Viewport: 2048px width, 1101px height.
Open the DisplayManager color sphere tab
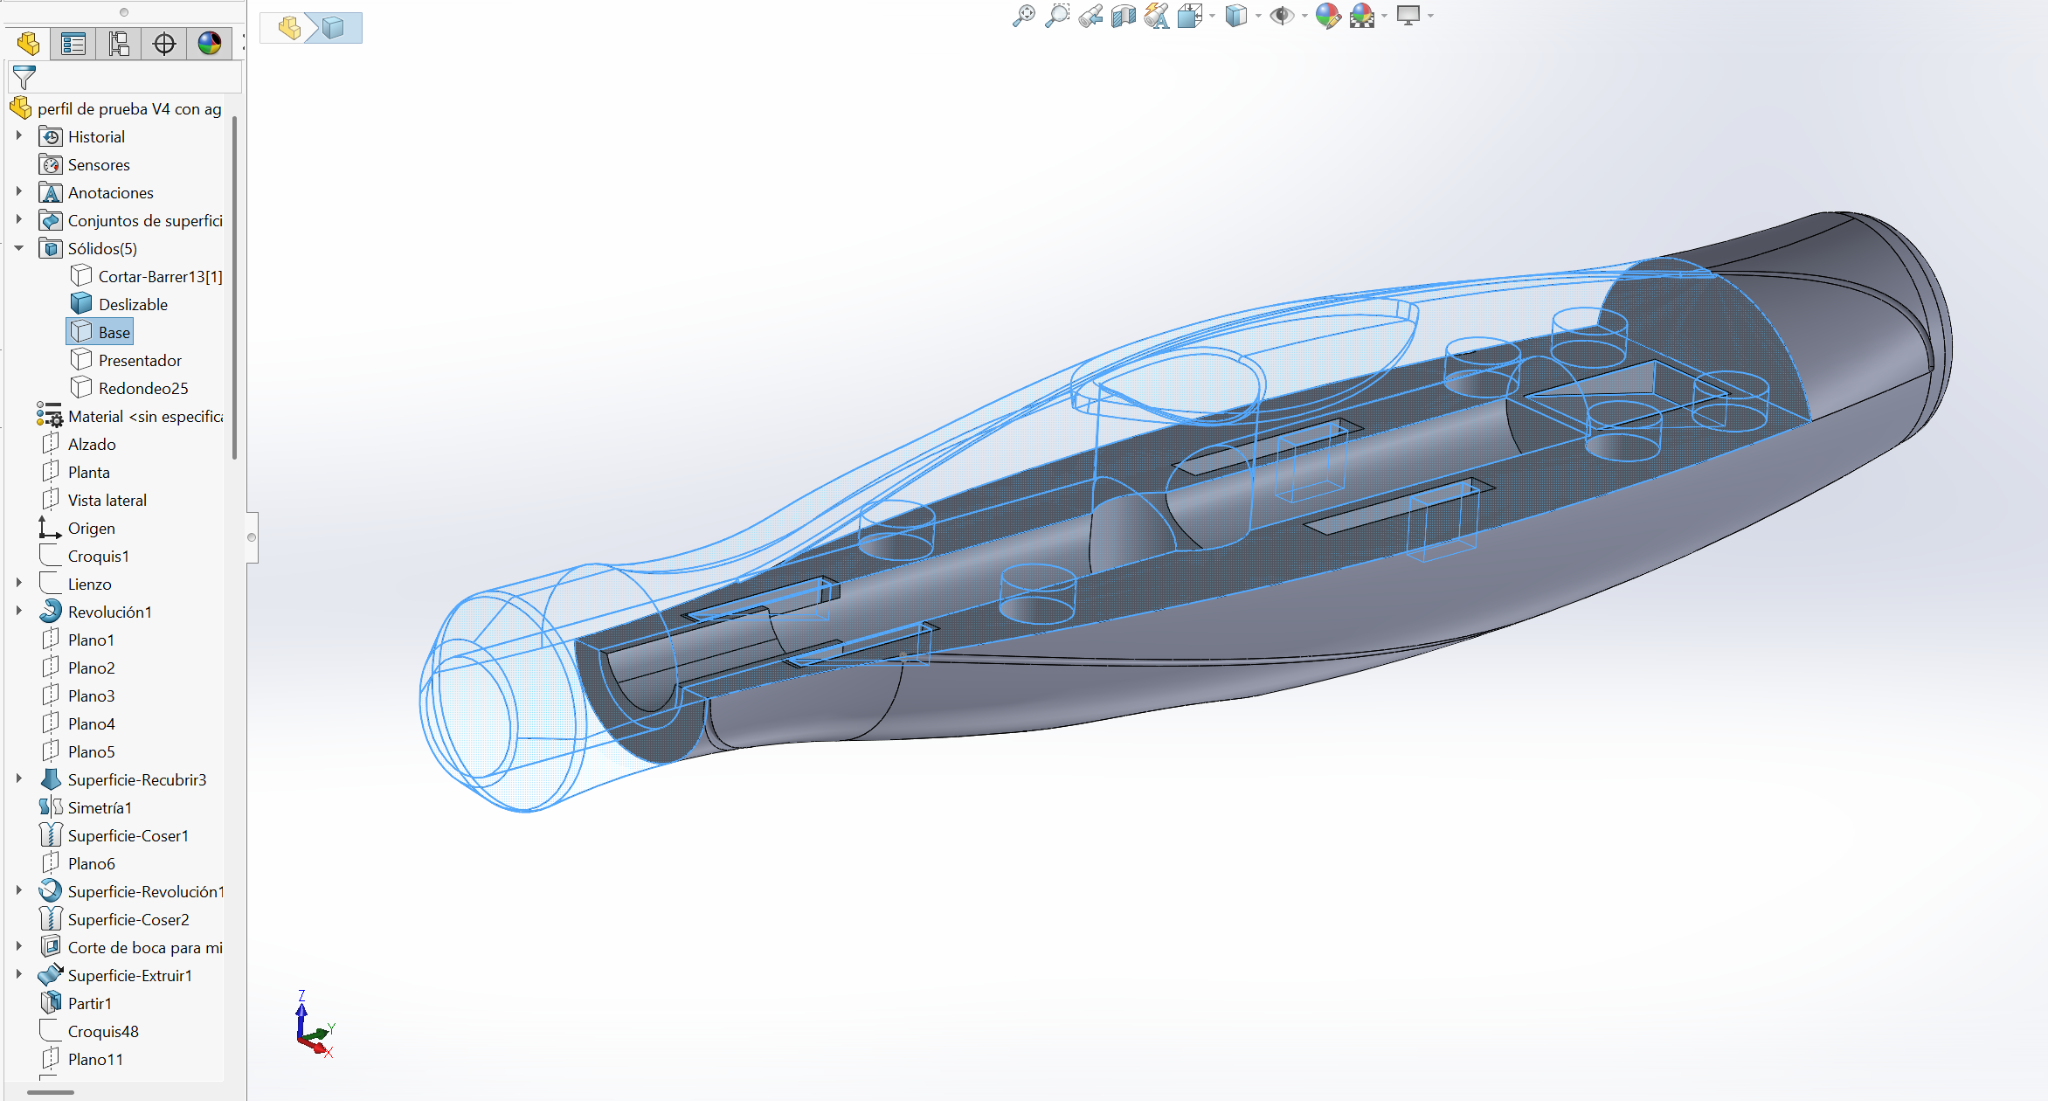click(x=209, y=43)
